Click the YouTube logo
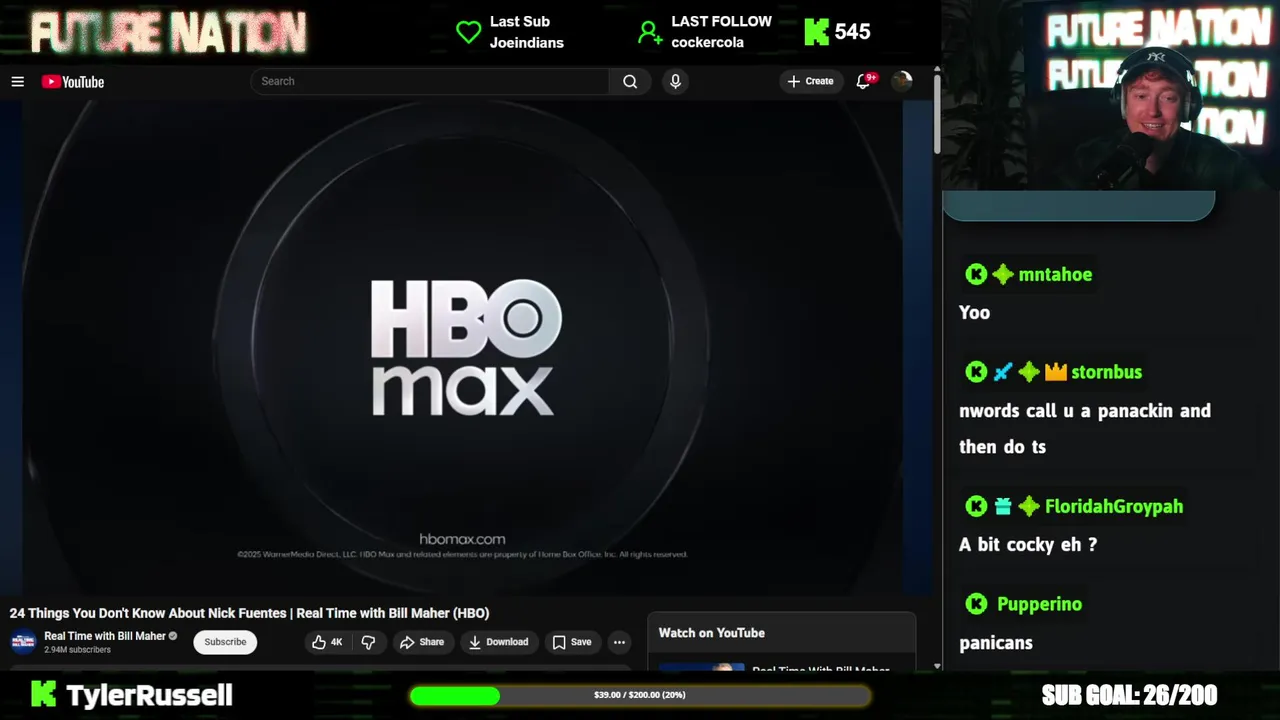 pyautogui.click(x=73, y=82)
